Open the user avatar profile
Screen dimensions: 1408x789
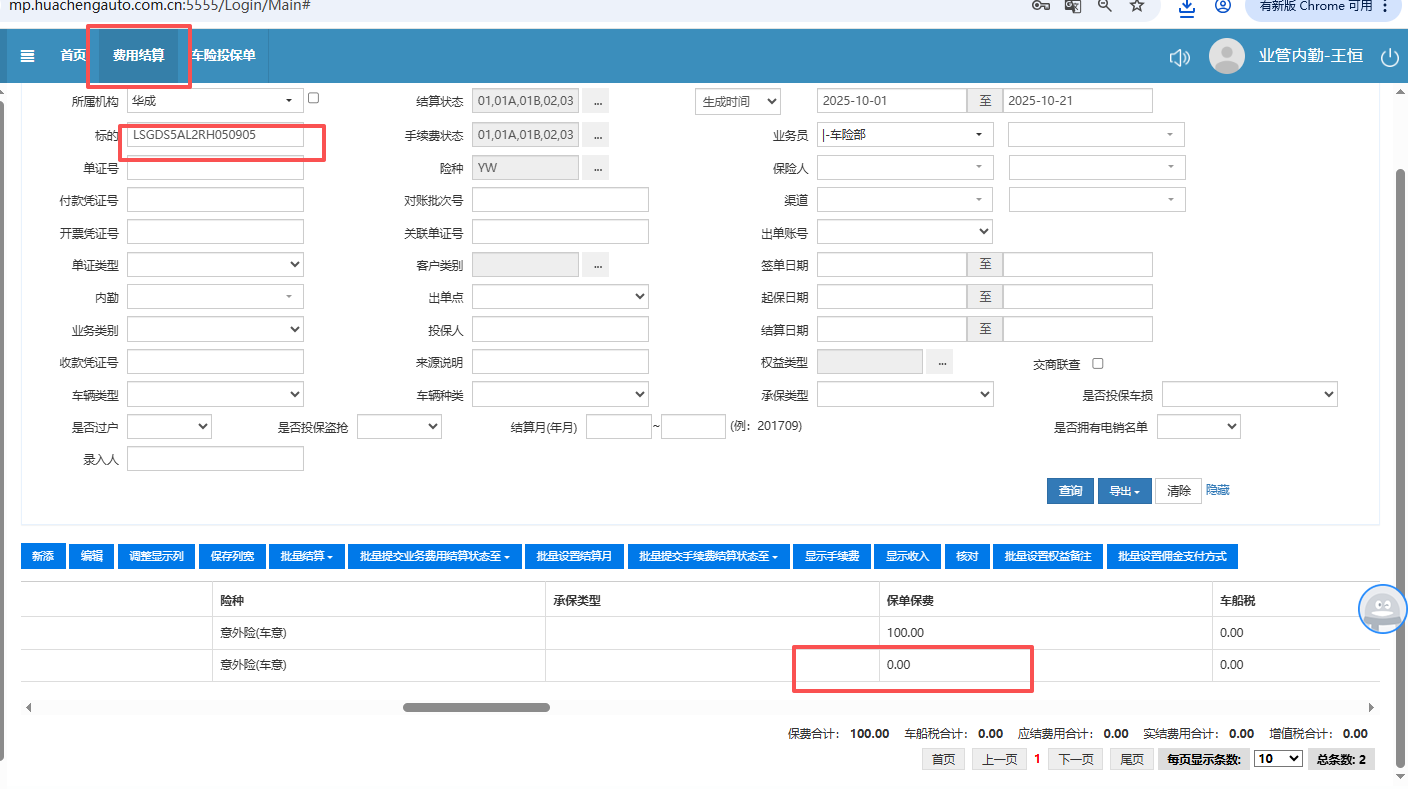pos(1227,56)
